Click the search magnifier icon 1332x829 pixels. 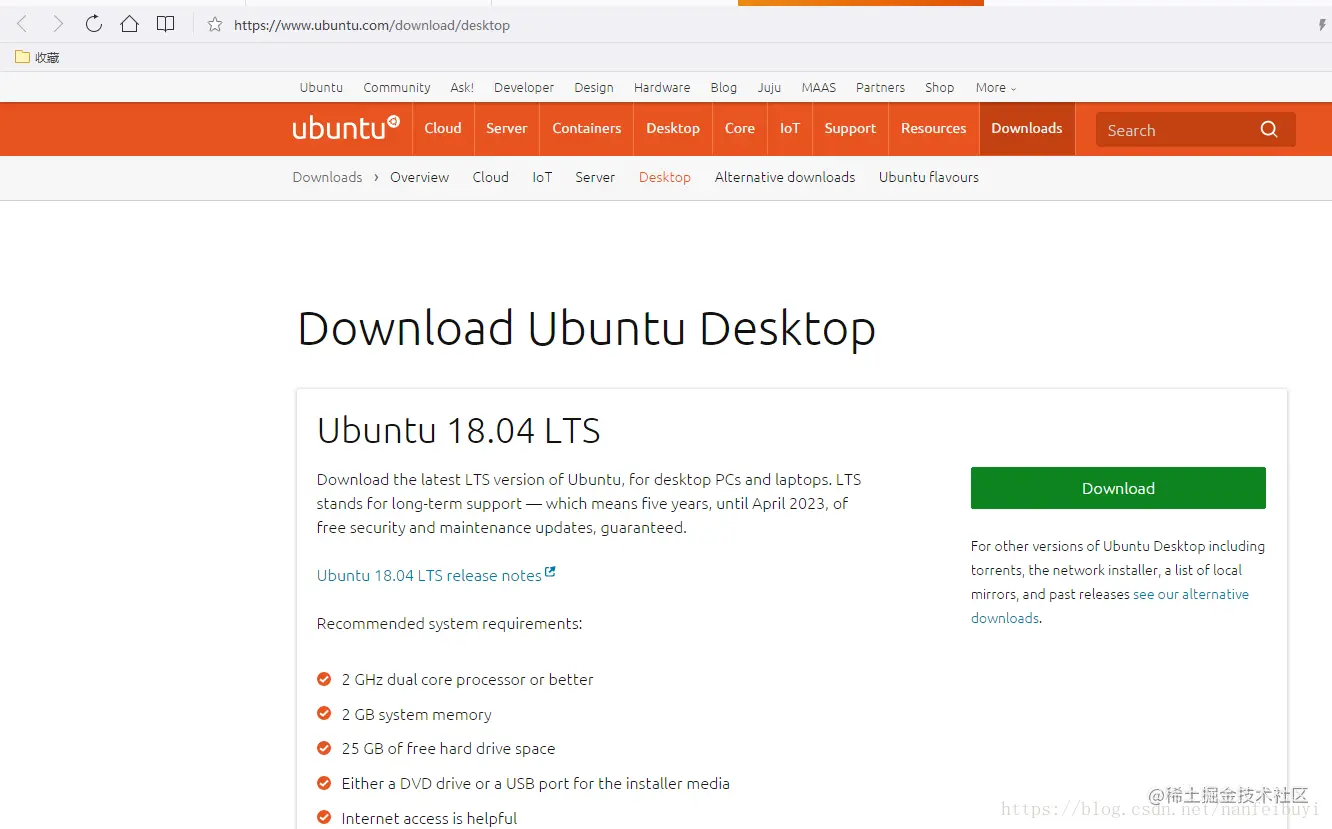click(x=1269, y=129)
